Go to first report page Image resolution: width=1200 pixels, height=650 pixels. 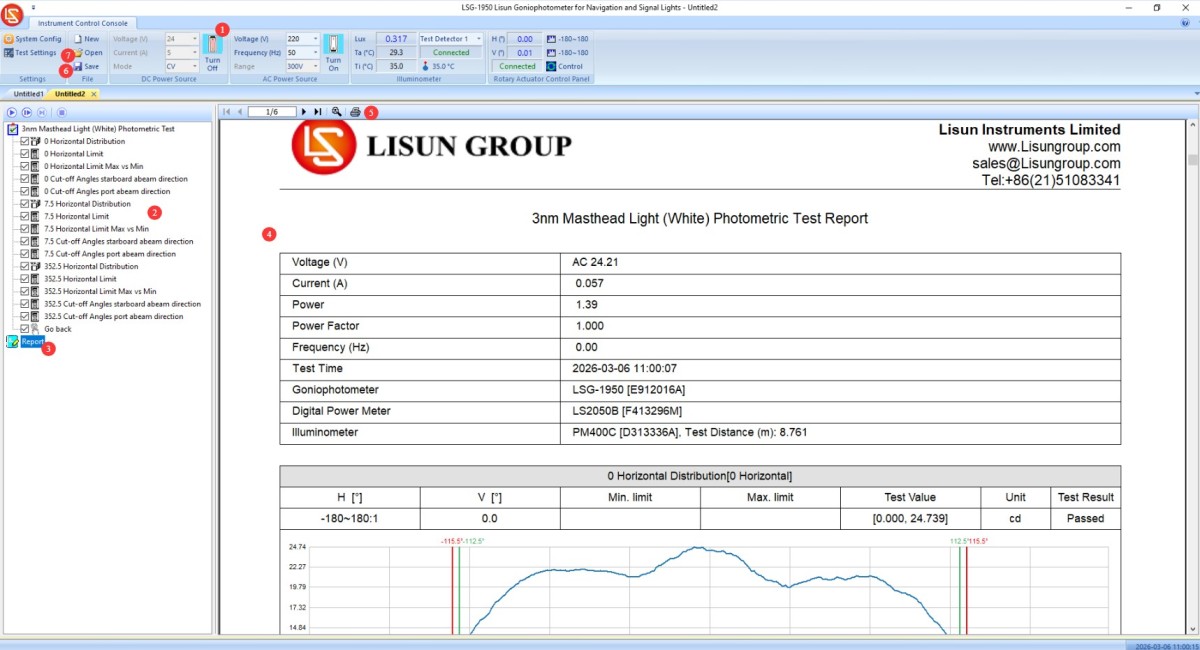tap(227, 112)
